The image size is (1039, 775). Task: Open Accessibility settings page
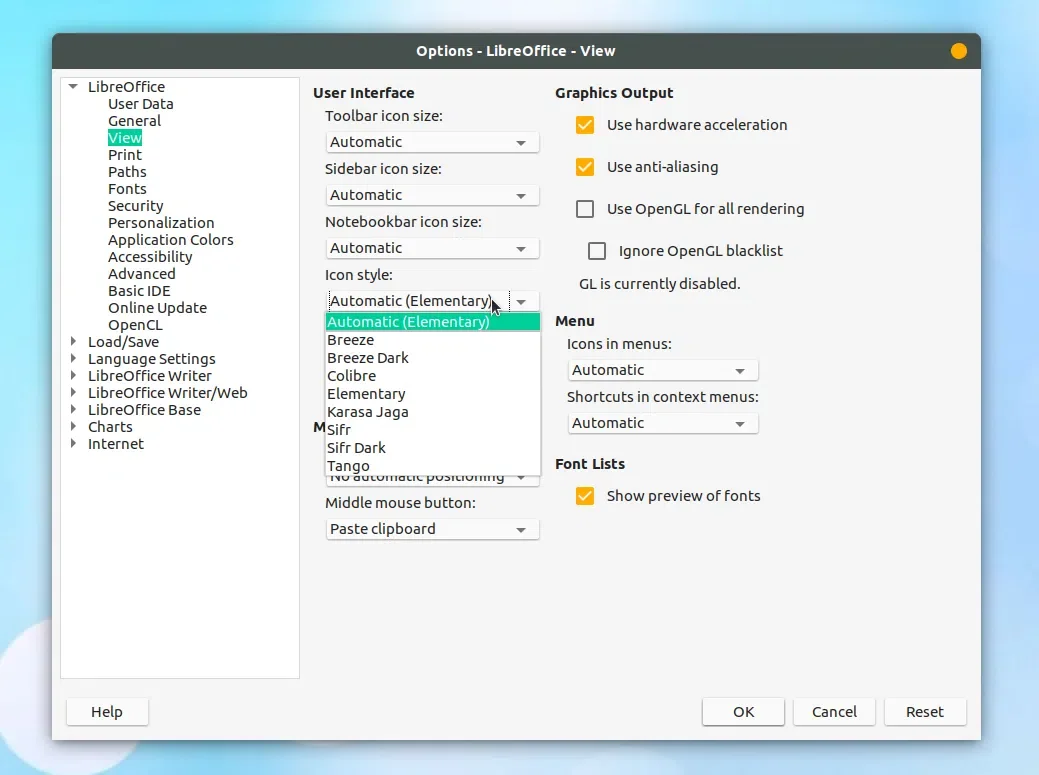(150, 257)
